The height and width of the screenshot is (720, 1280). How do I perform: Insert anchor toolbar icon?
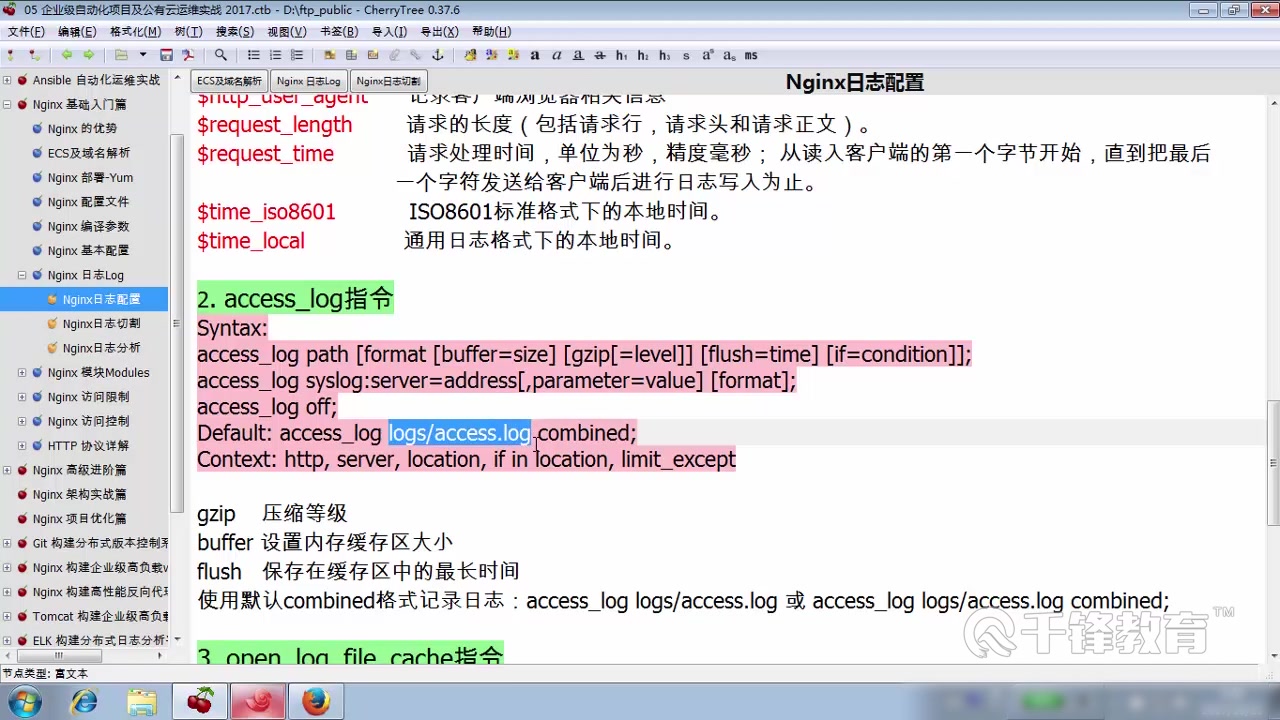point(437,55)
